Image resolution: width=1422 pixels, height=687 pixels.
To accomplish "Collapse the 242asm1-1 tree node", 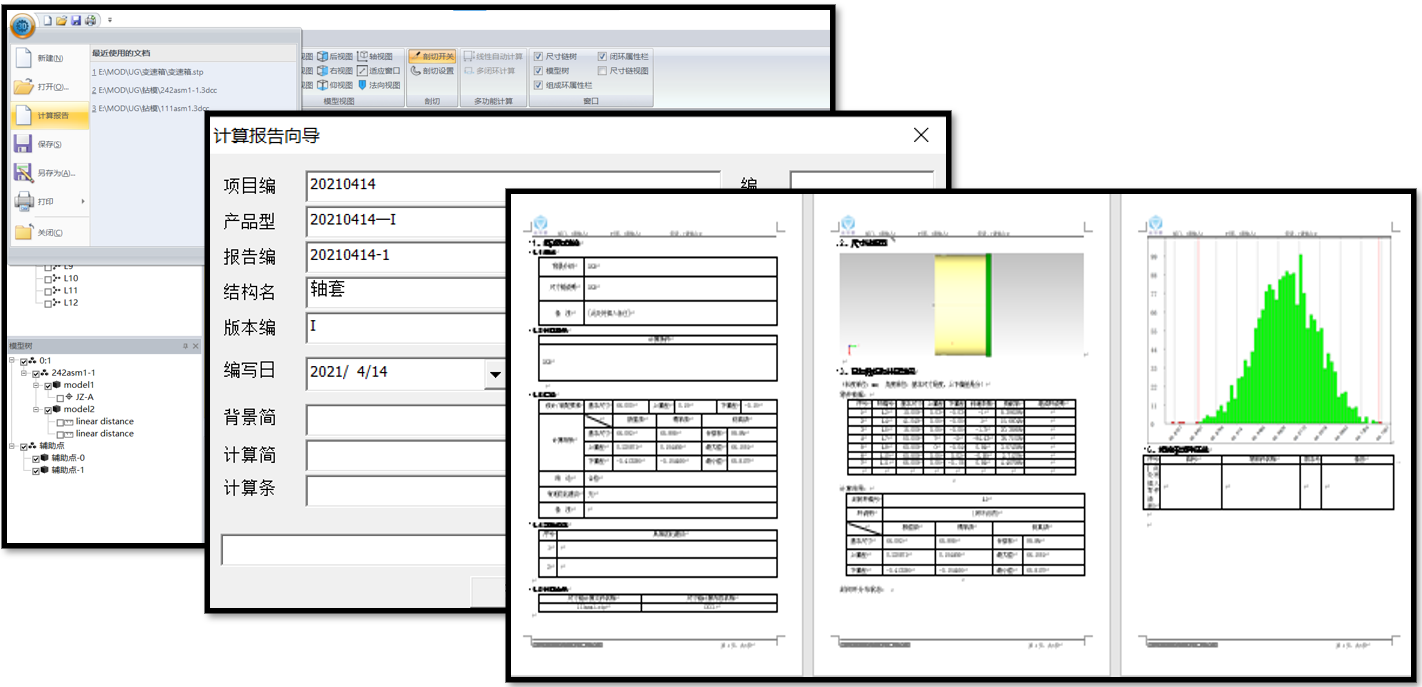I will tap(25, 373).
